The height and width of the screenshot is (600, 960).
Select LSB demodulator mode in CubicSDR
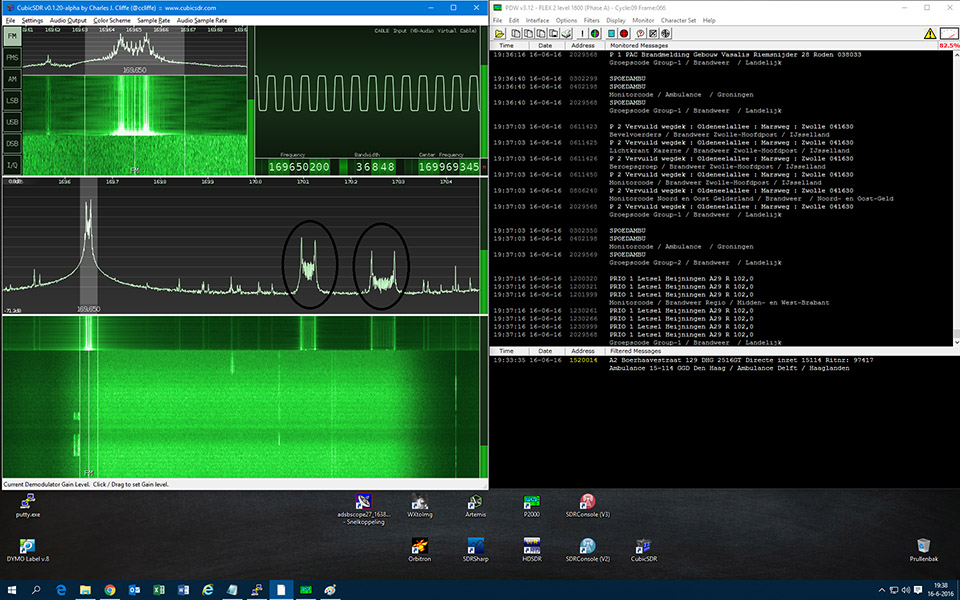12,100
